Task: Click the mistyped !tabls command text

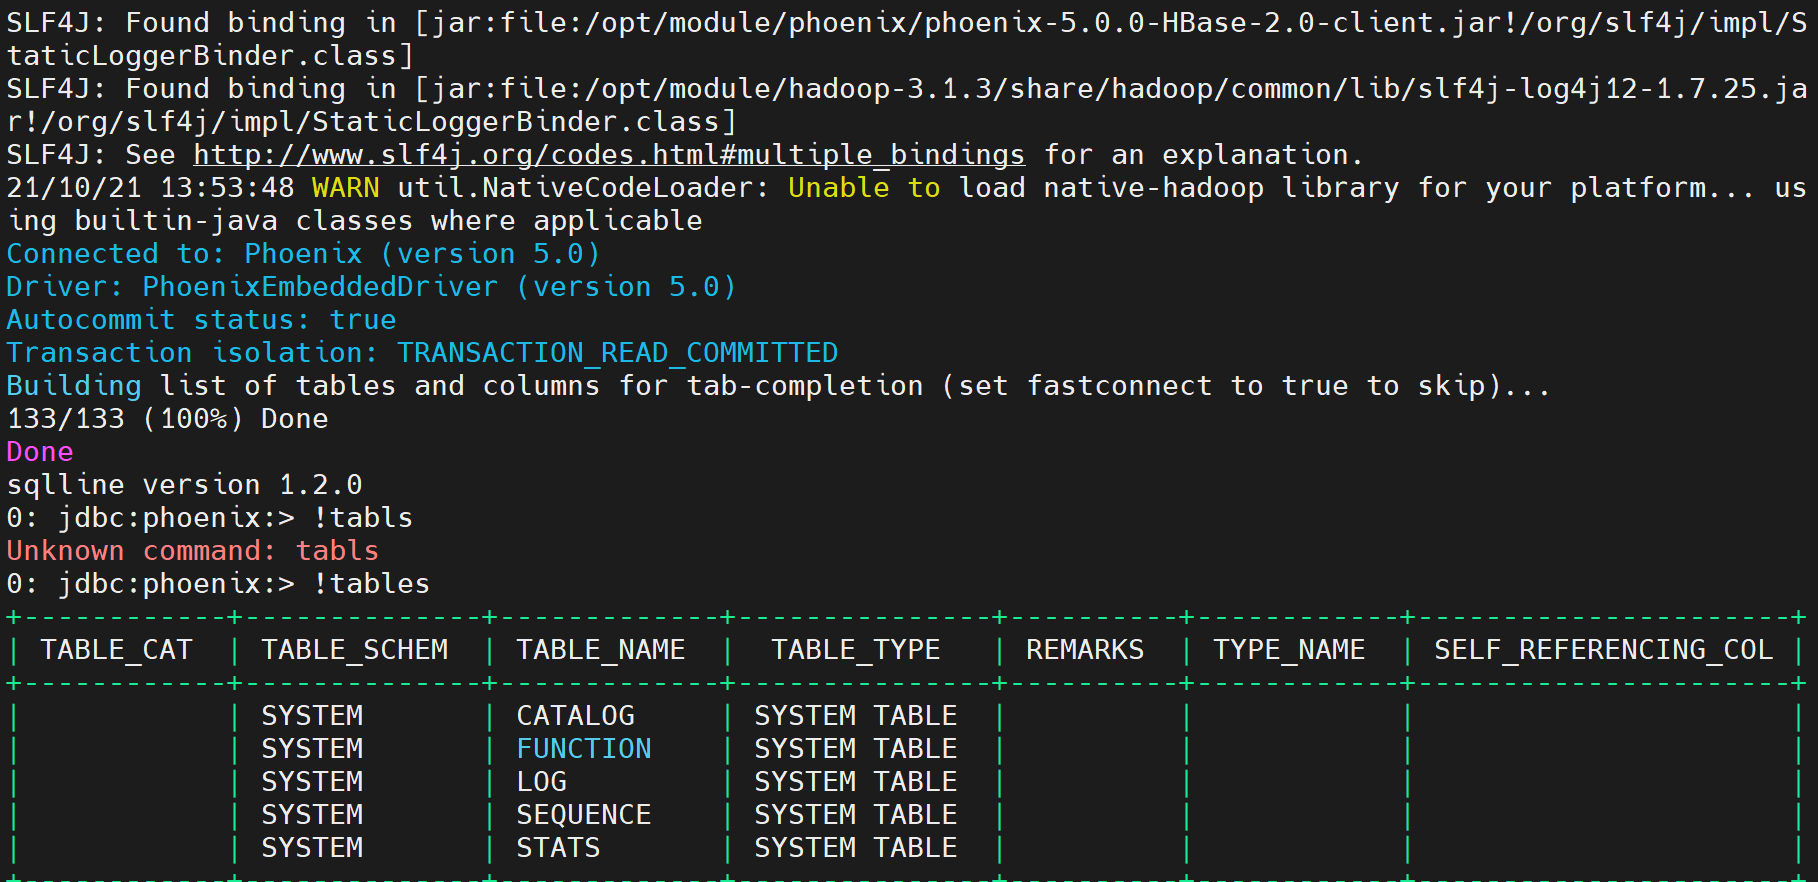Action: [363, 518]
